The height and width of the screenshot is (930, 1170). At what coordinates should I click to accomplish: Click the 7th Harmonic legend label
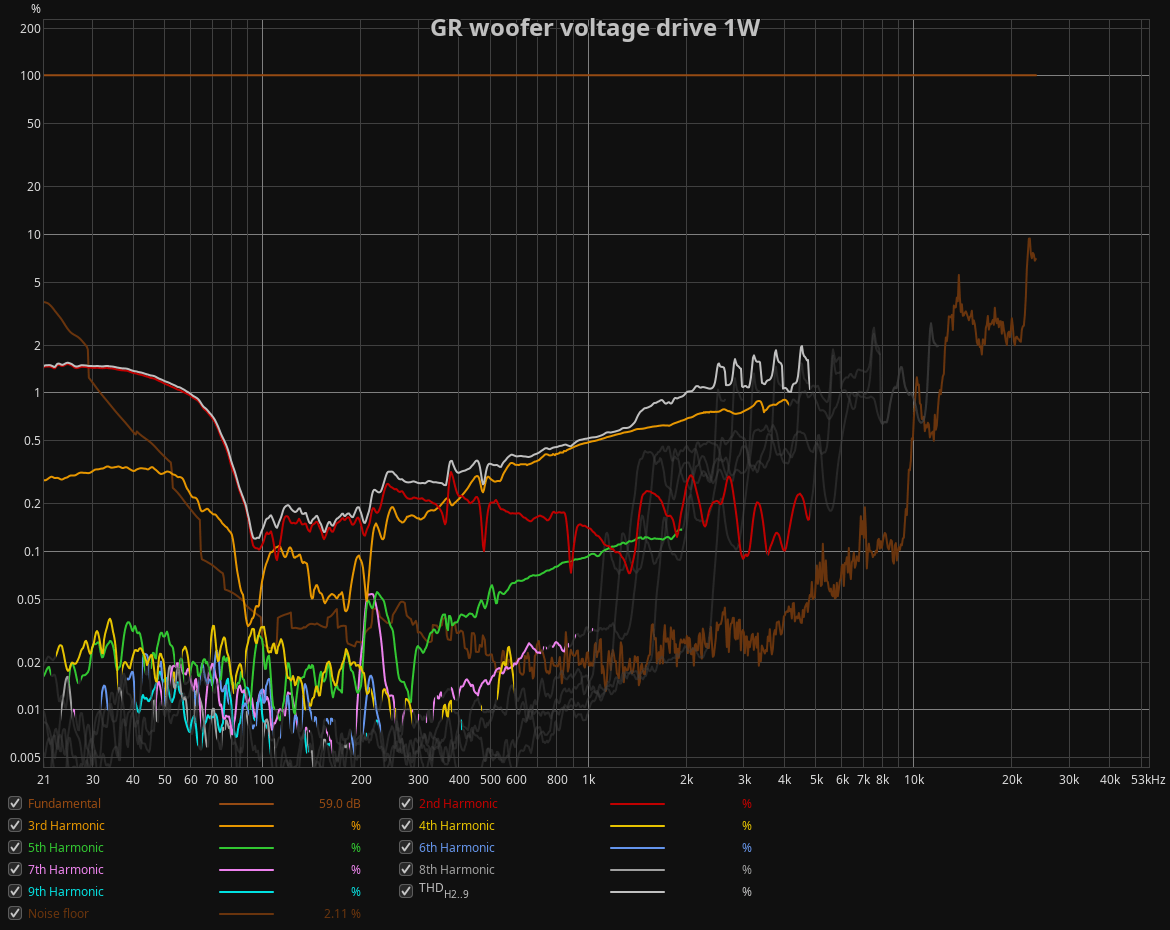click(x=66, y=870)
